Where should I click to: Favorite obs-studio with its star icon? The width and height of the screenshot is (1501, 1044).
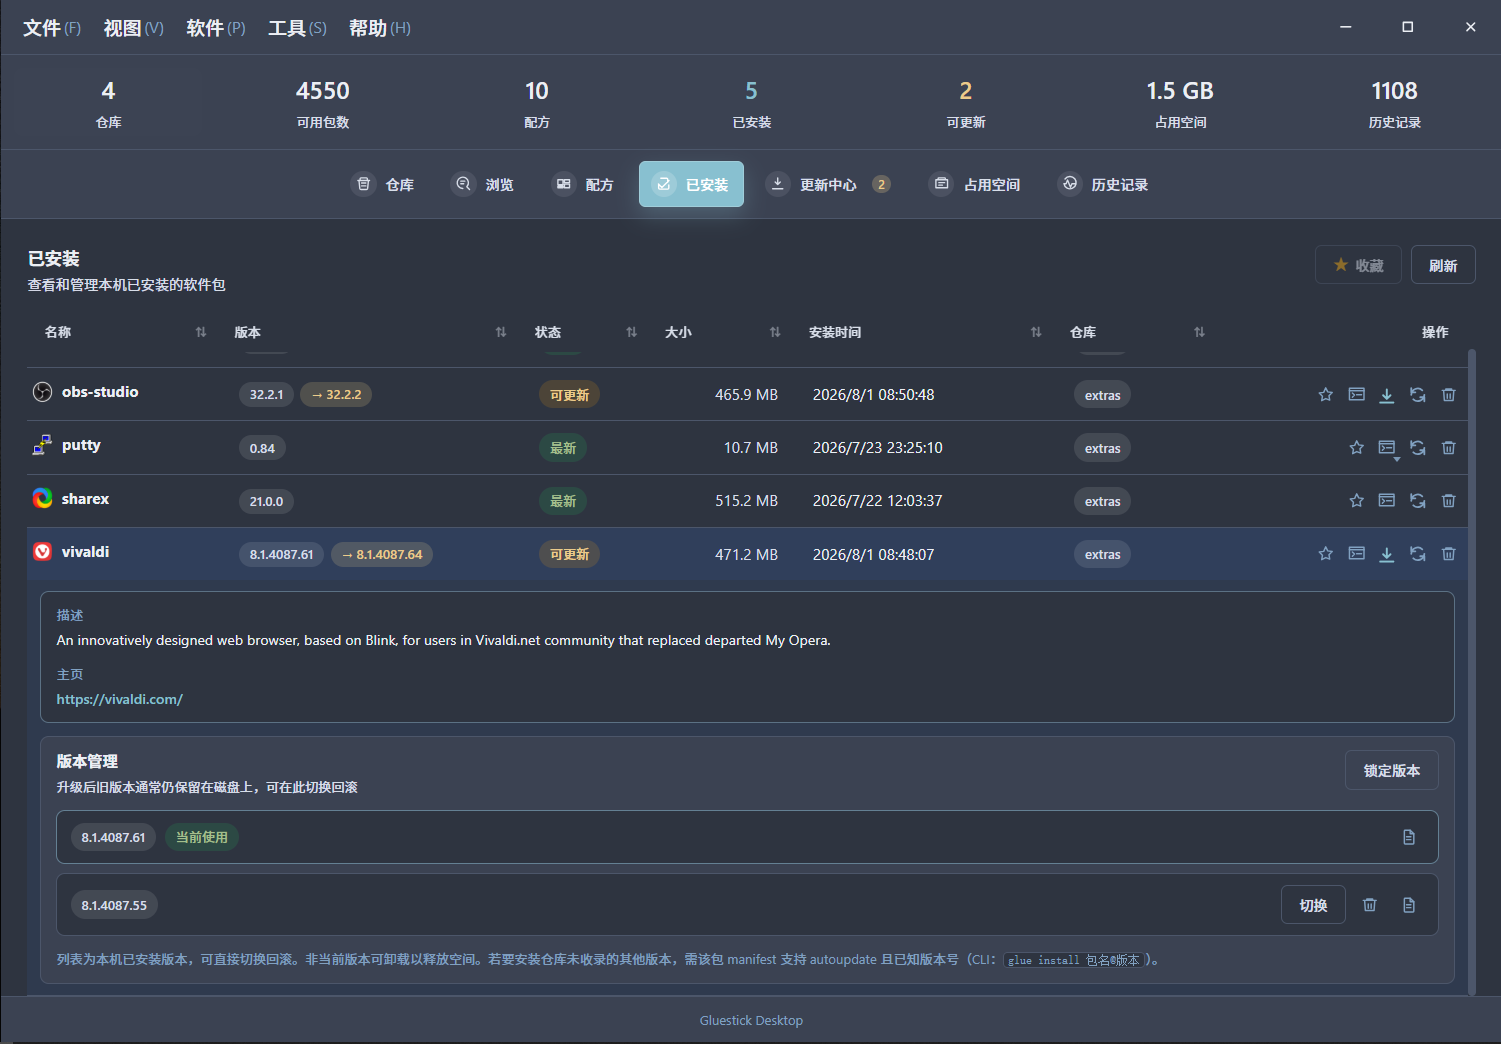click(x=1325, y=395)
